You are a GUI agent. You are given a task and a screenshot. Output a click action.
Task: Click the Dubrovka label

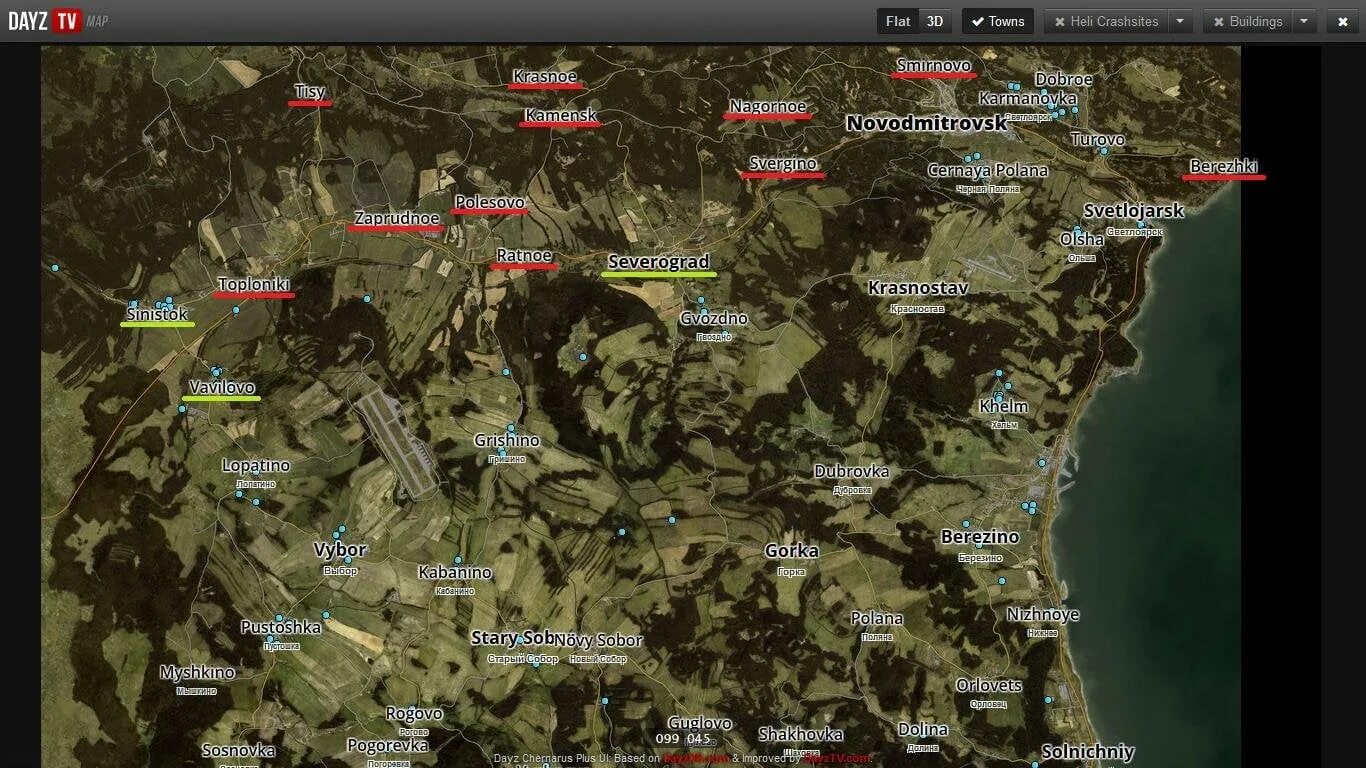(851, 471)
